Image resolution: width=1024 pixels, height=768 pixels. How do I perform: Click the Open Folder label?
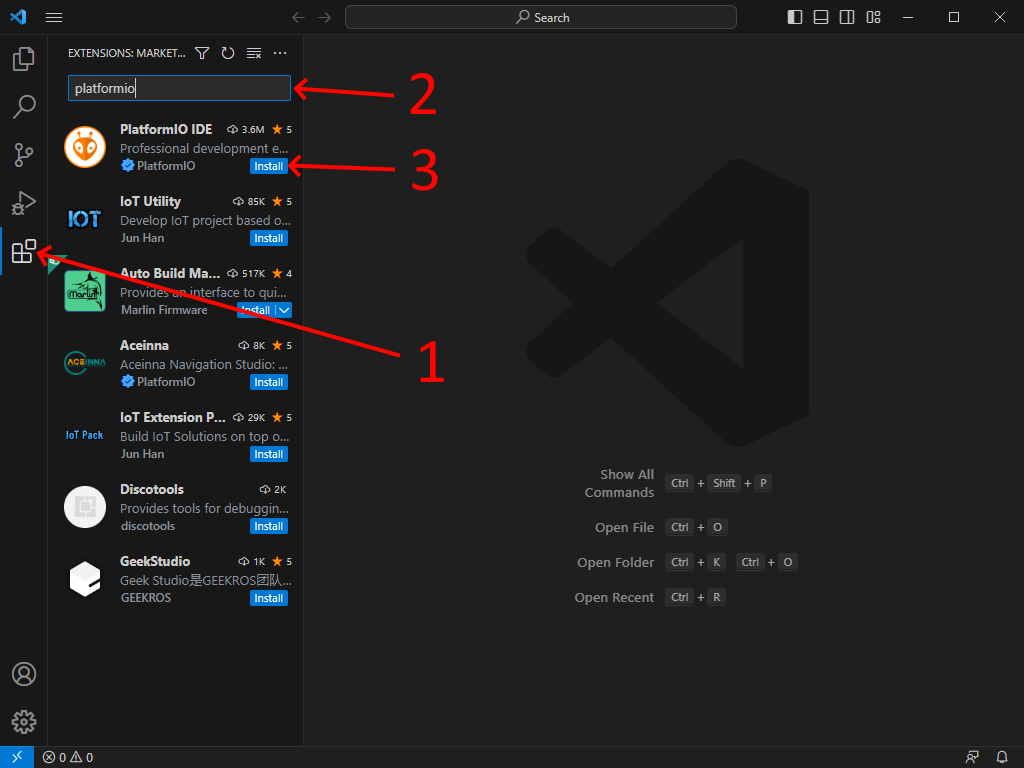pos(615,562)
